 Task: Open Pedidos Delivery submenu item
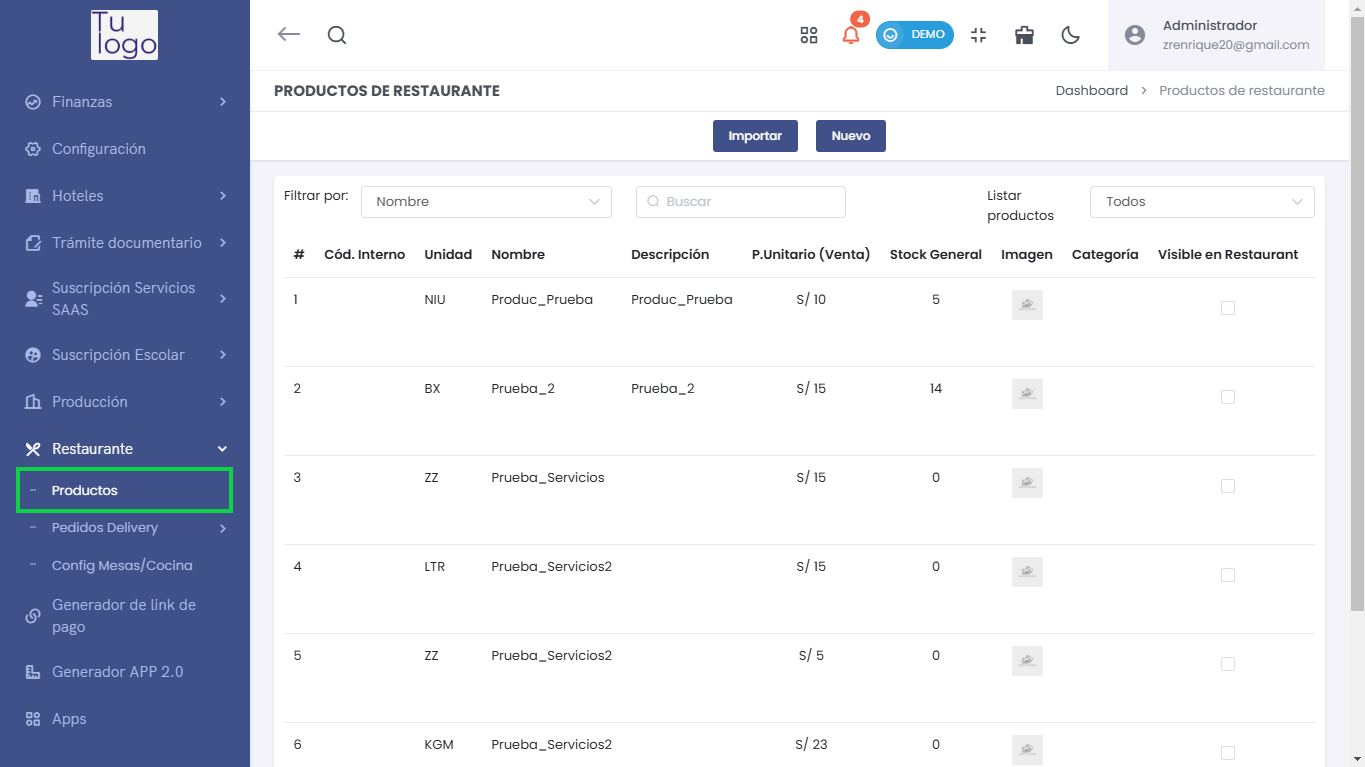pyautogui.click(x=105, y=528)
